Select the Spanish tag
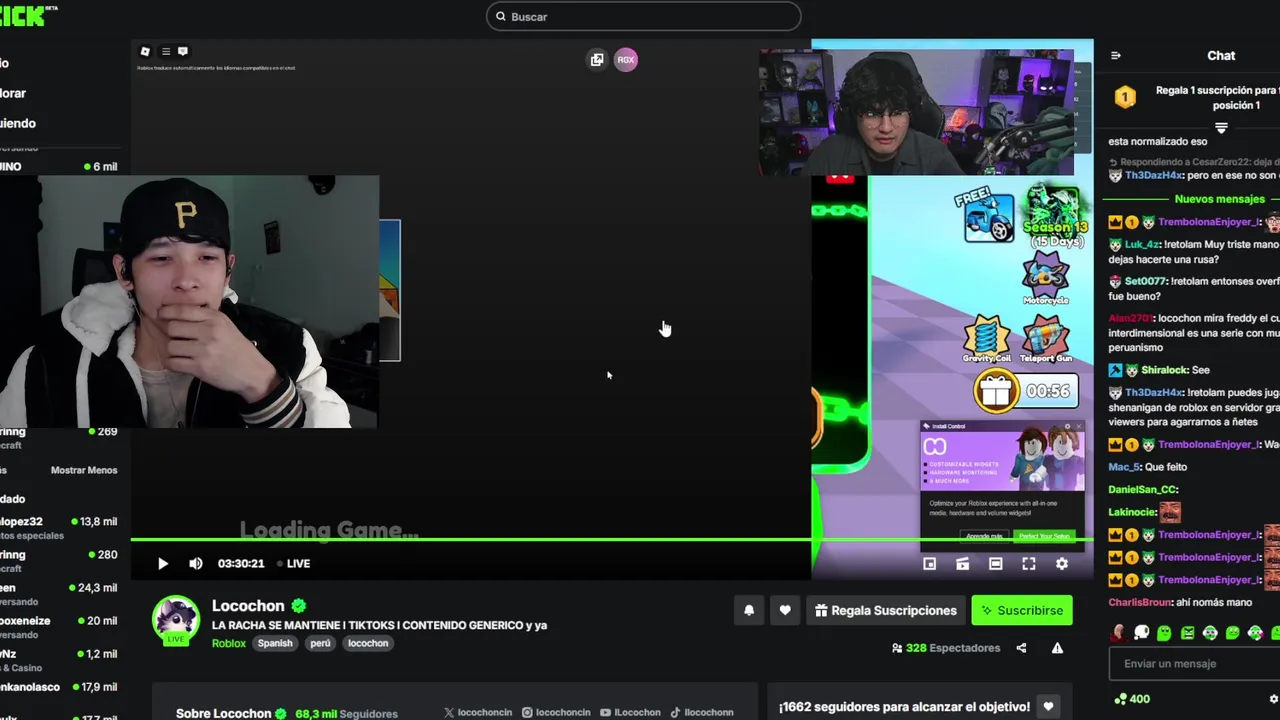 click(275, 643)
